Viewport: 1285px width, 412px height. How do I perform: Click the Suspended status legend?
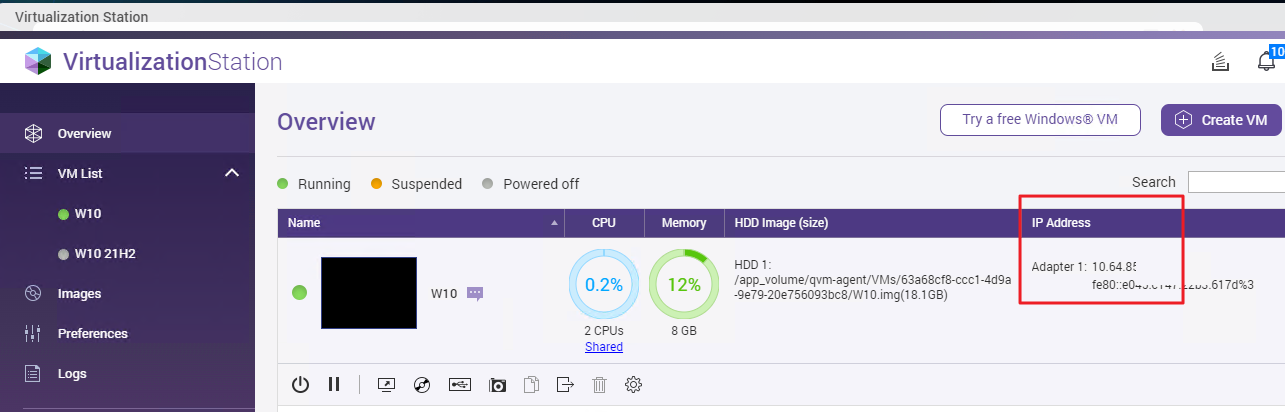pos(416,184)
